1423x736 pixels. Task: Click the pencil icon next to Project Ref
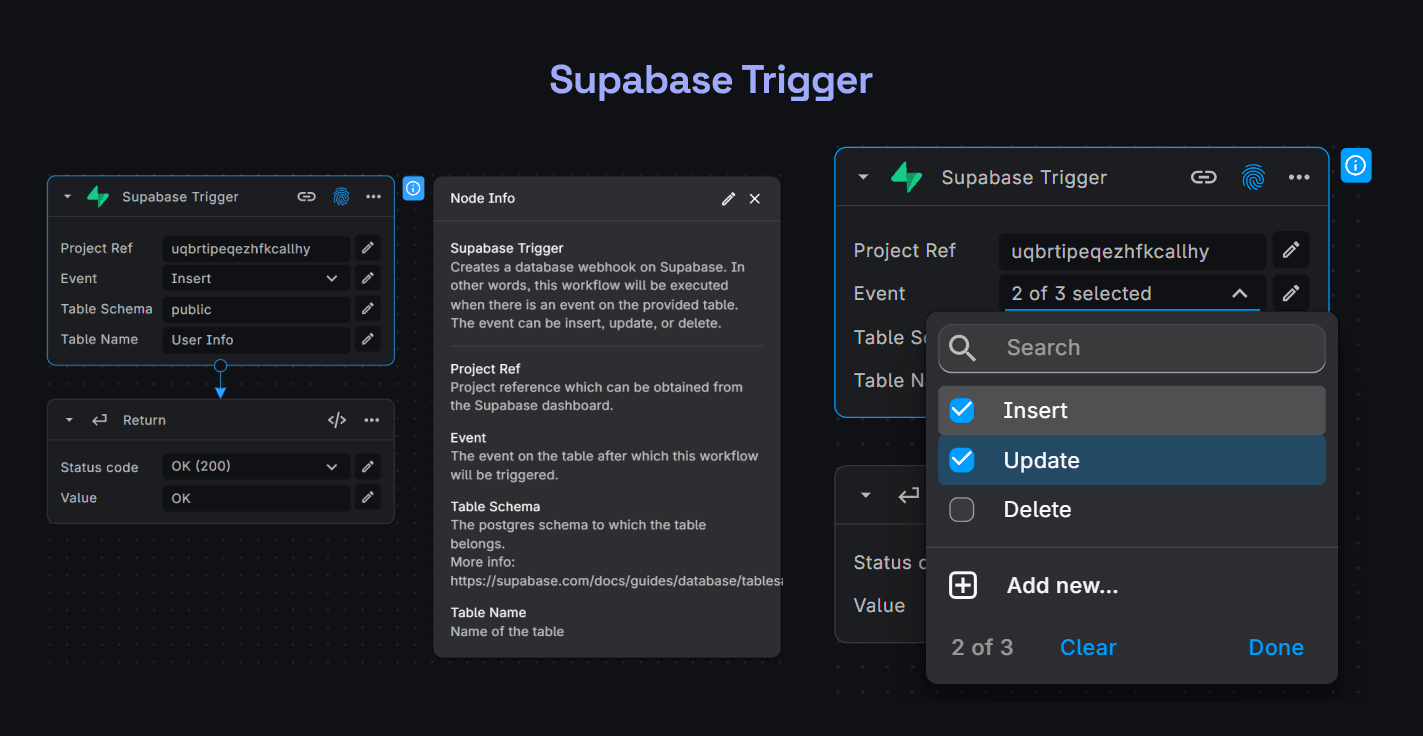(367, 247)
